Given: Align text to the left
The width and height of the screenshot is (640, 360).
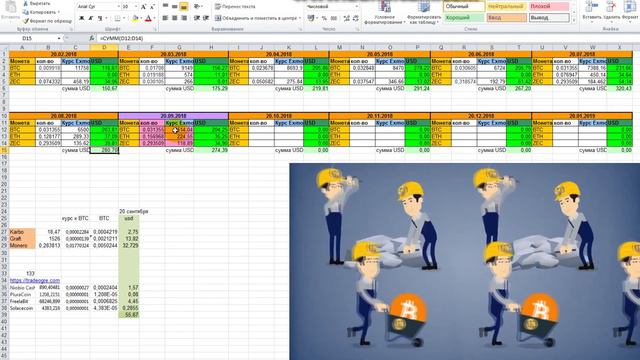Looking at the screenshot, I should pos(165,18).
